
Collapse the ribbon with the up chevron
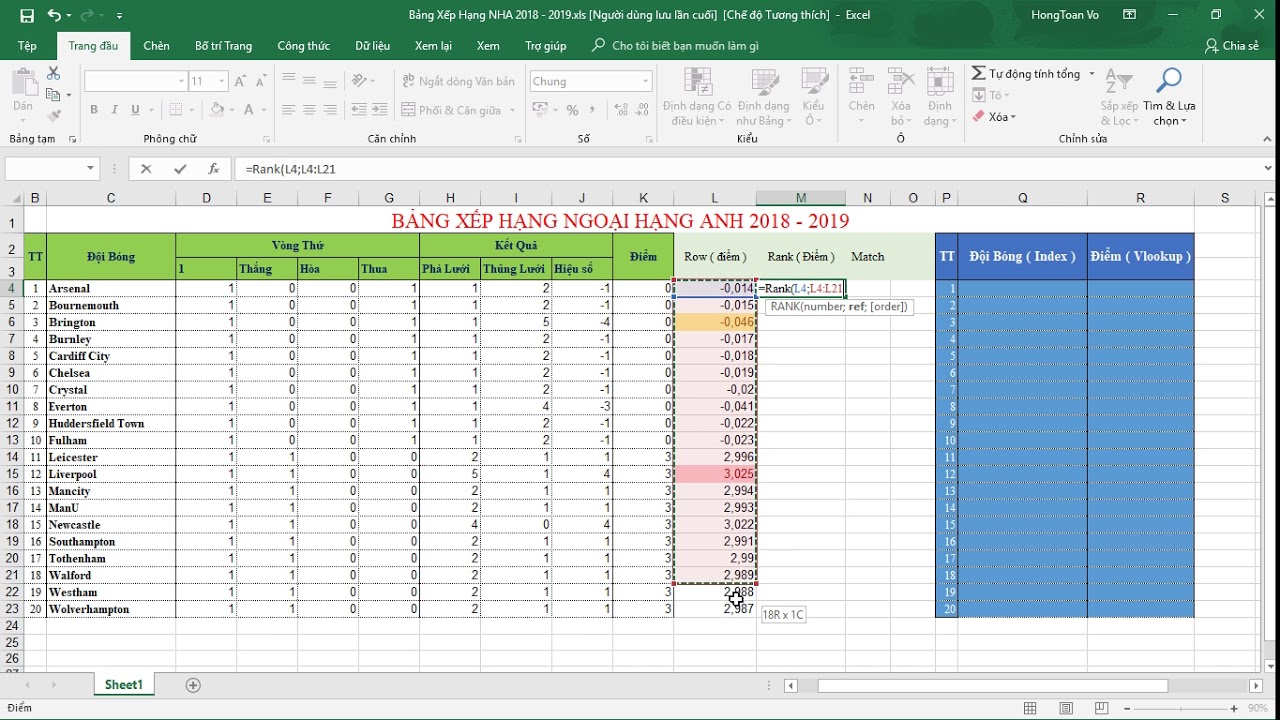[1267, 139]
